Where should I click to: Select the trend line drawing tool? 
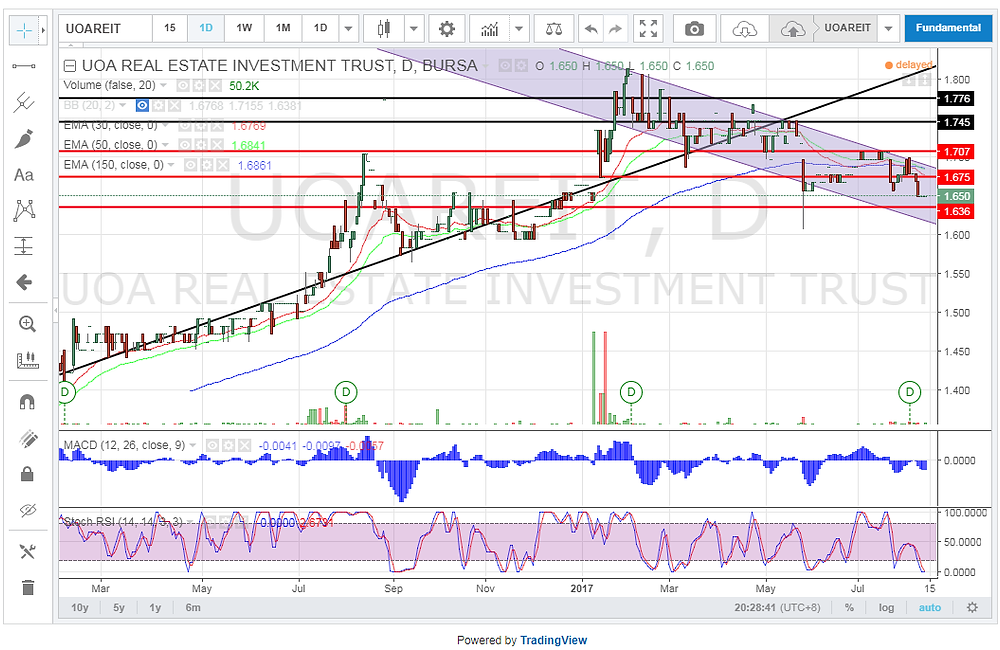24,66
